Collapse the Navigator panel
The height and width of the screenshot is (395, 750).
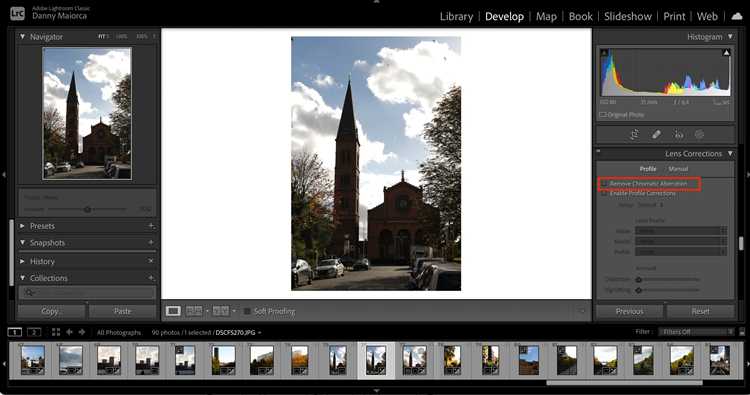click(22, 36)
